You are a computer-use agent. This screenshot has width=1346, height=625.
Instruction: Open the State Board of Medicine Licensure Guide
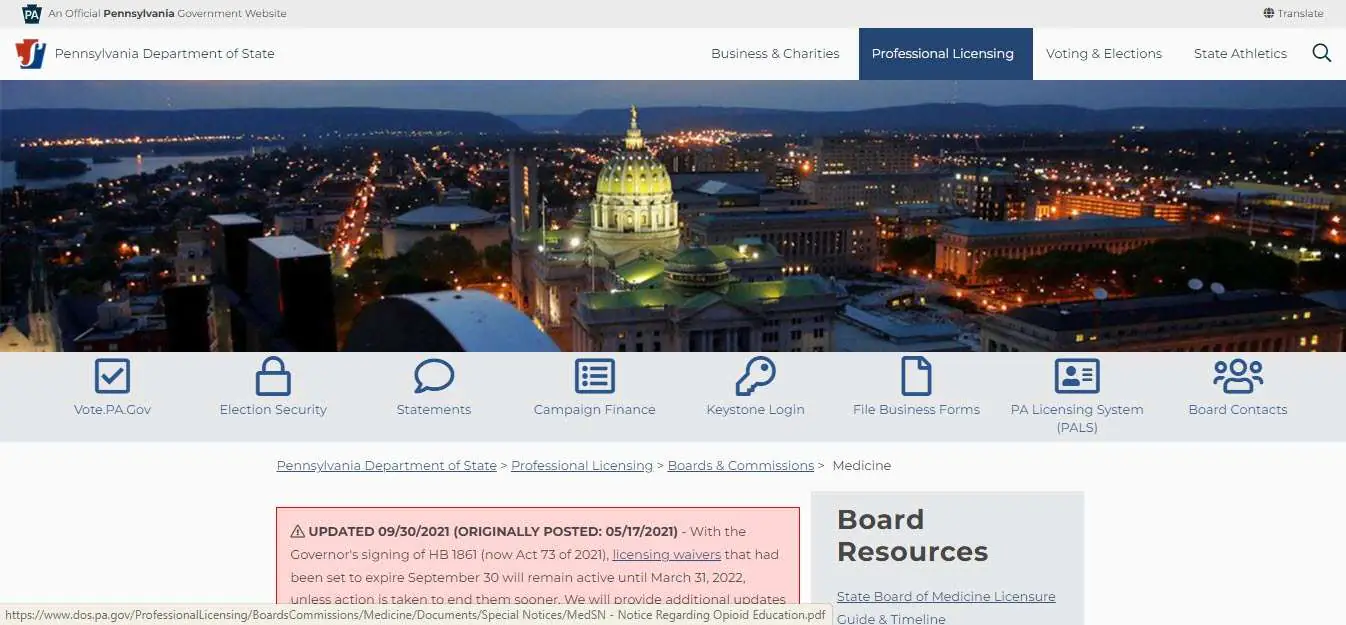point(946,596)
